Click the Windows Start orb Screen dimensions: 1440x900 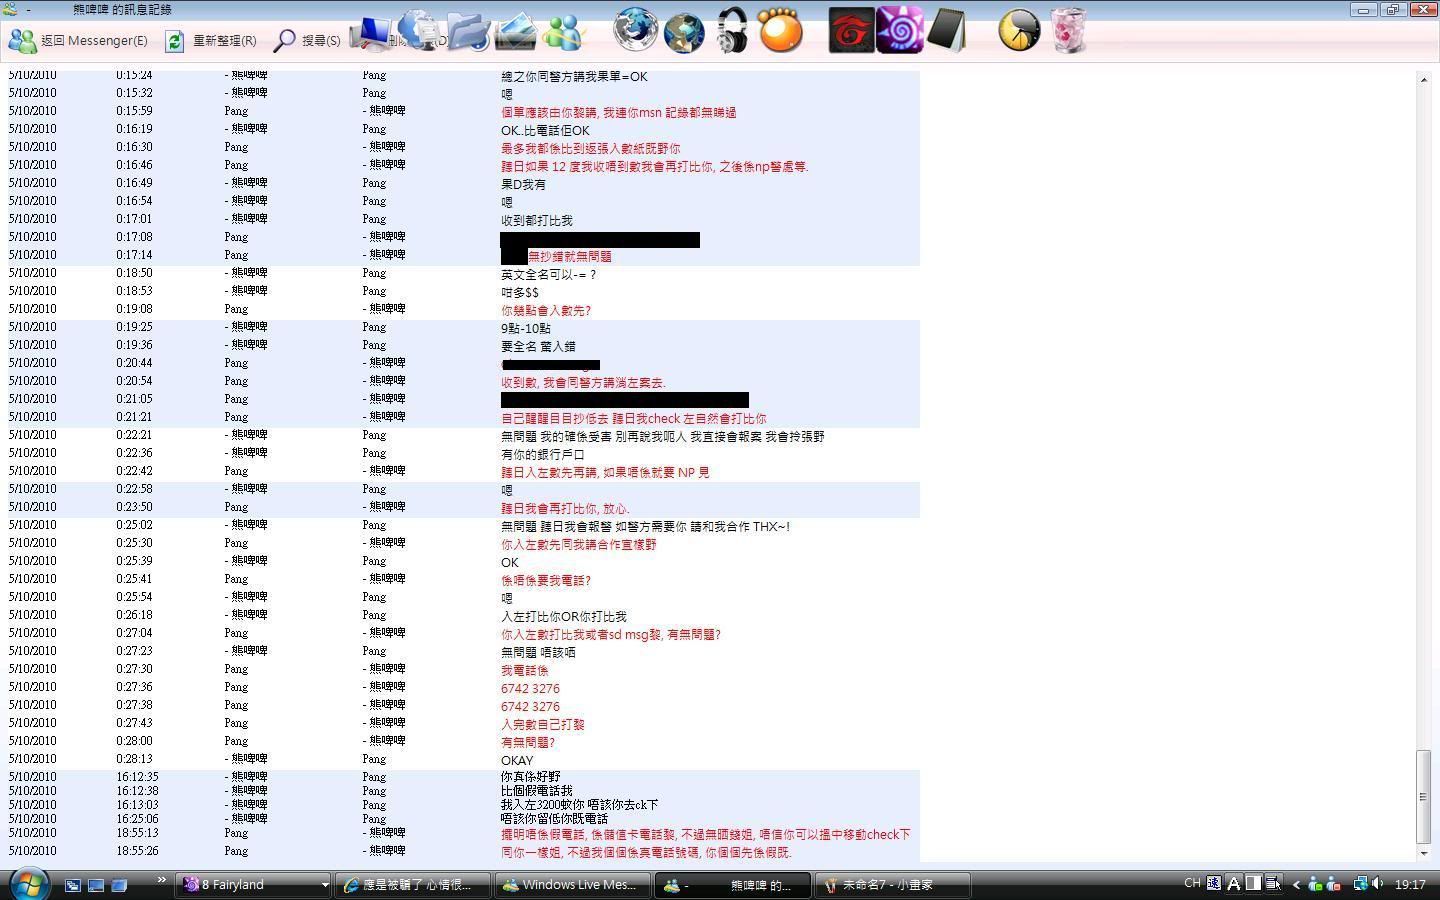[x=29, y=884]
